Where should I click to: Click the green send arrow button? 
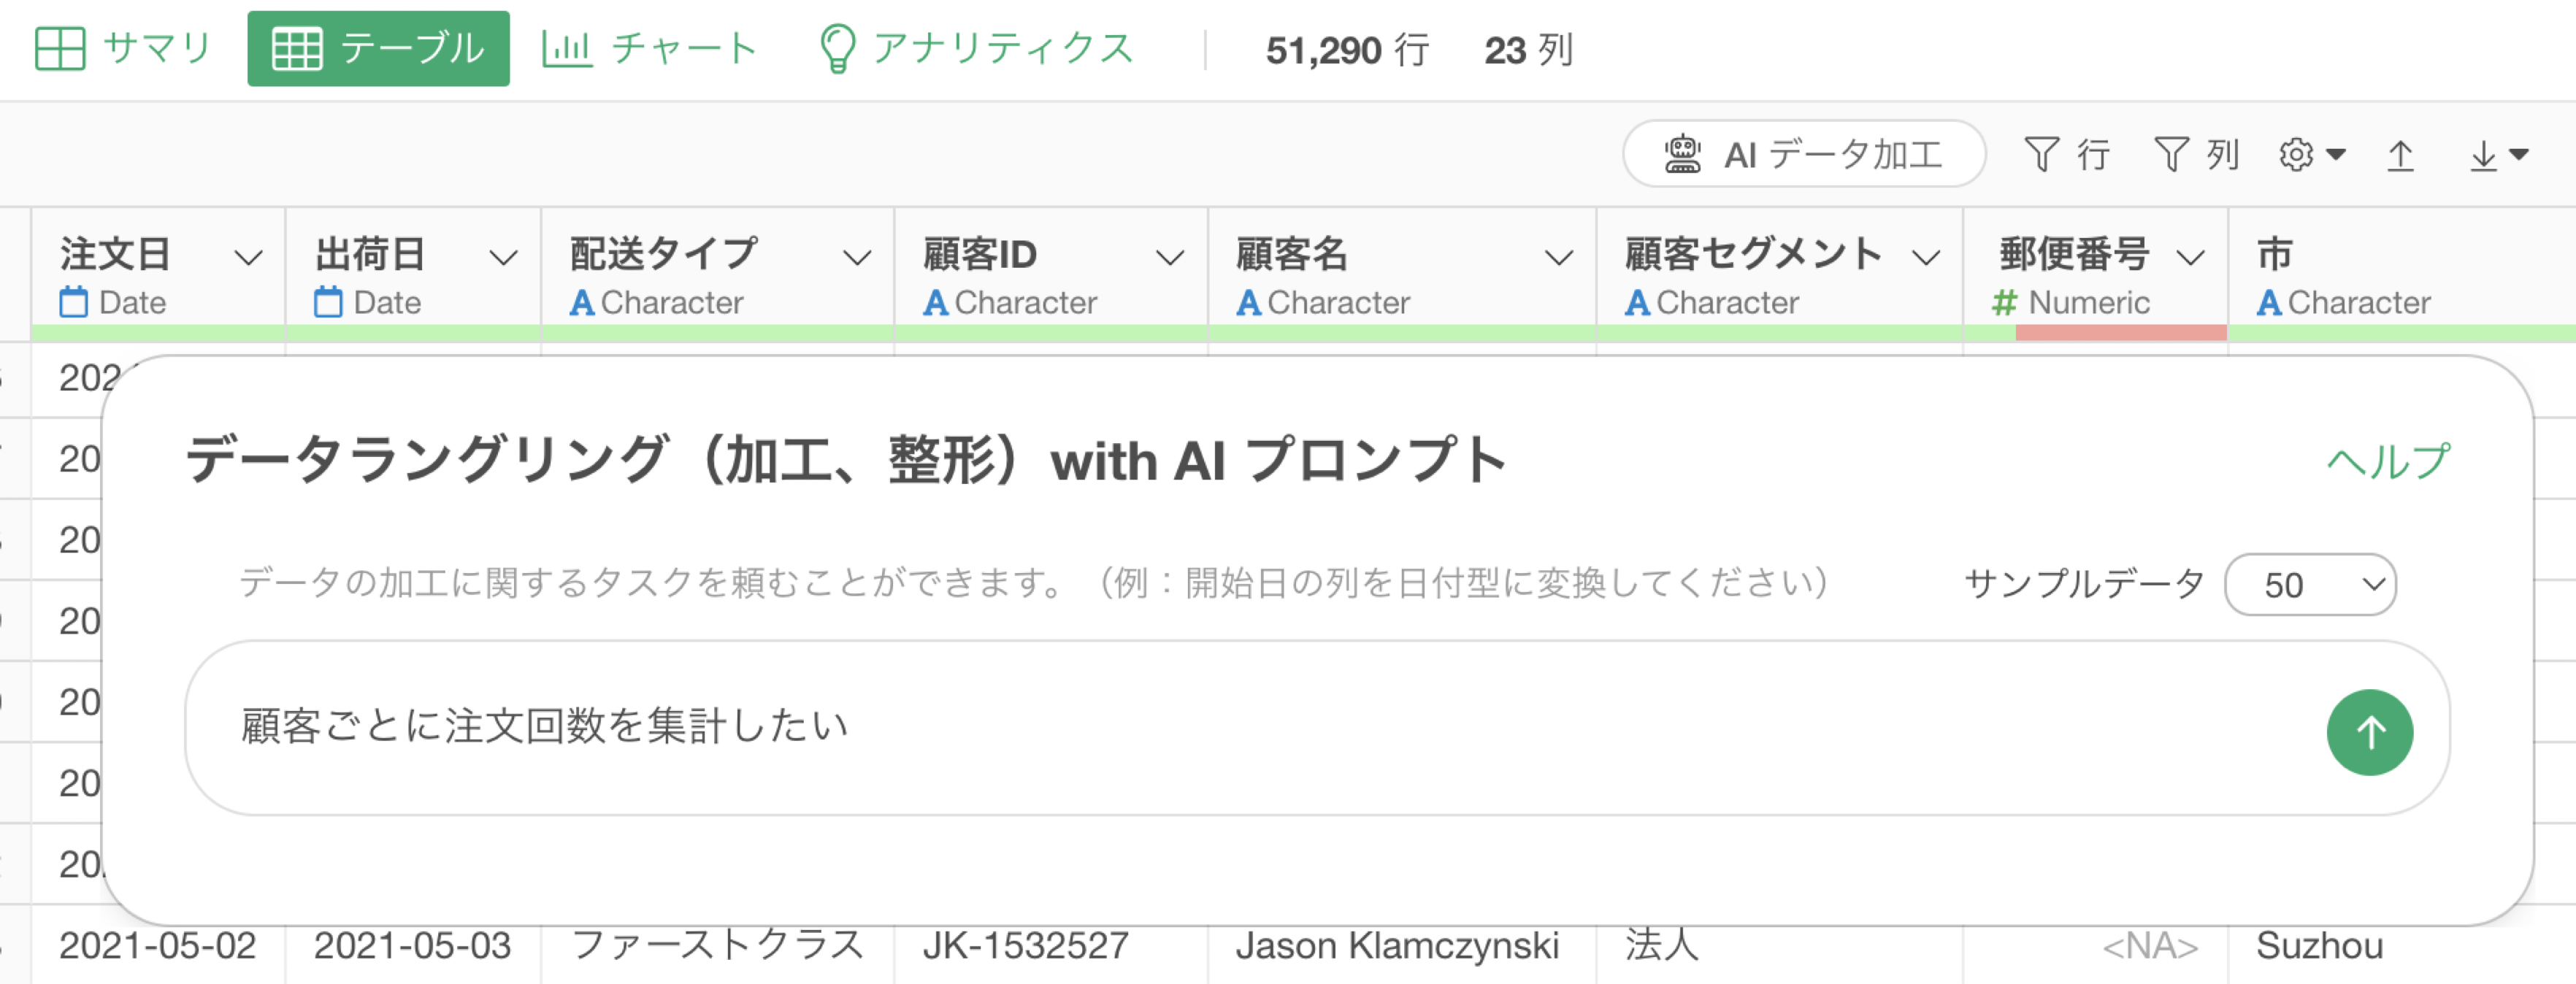coord(2369,732)
